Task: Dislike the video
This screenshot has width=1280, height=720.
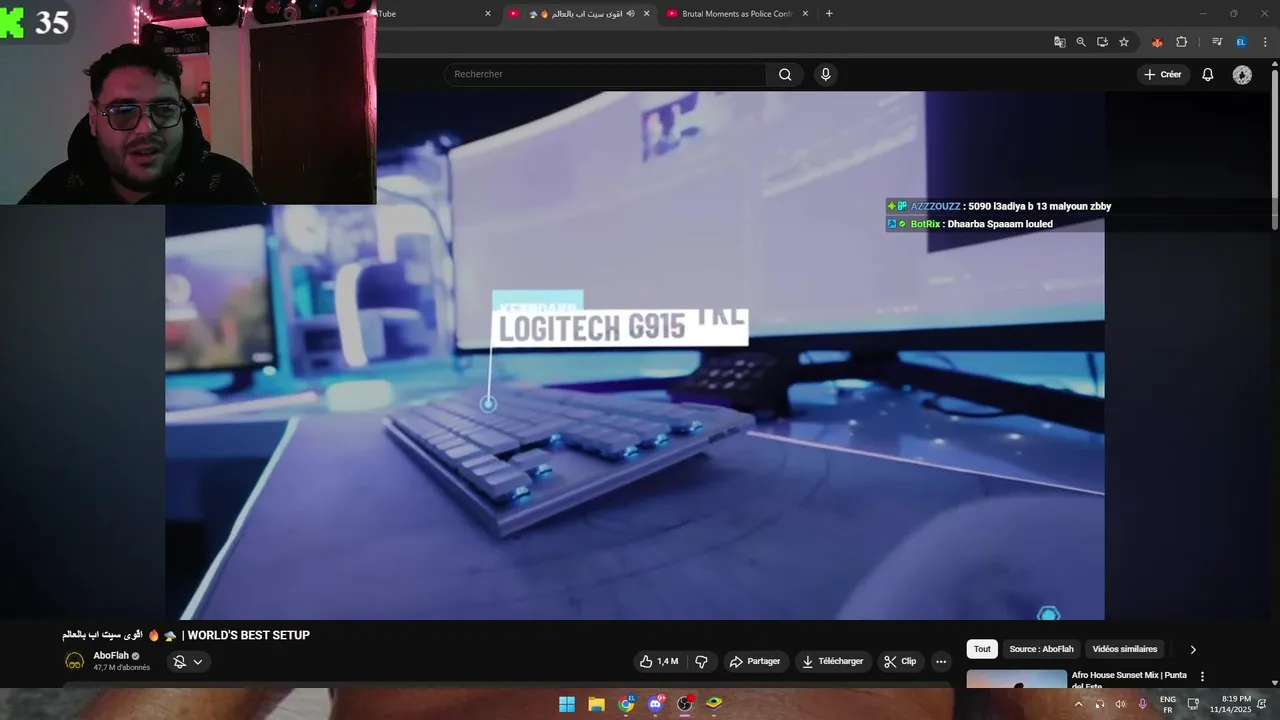Action: pyautogui.click(x=701, y=661)
